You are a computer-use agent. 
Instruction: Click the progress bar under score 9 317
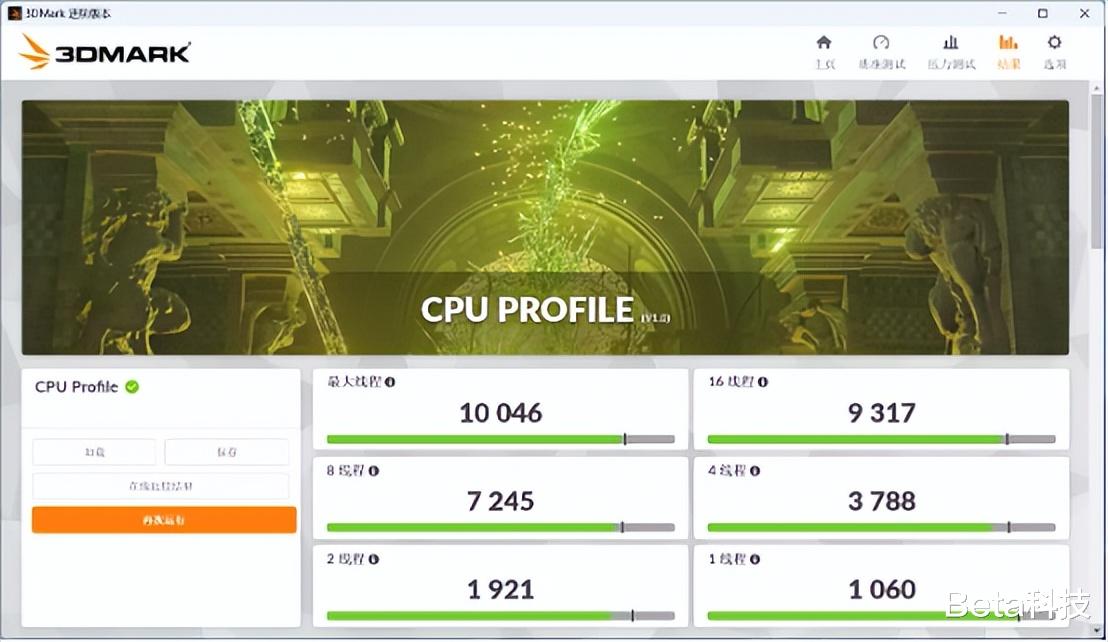pyautogui.click(x=881, y=439)
